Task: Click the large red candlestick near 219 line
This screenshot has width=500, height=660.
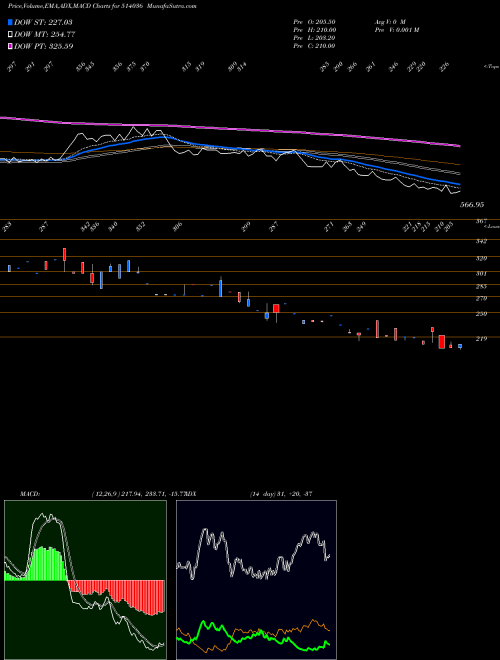Action: tap(441, 342)
